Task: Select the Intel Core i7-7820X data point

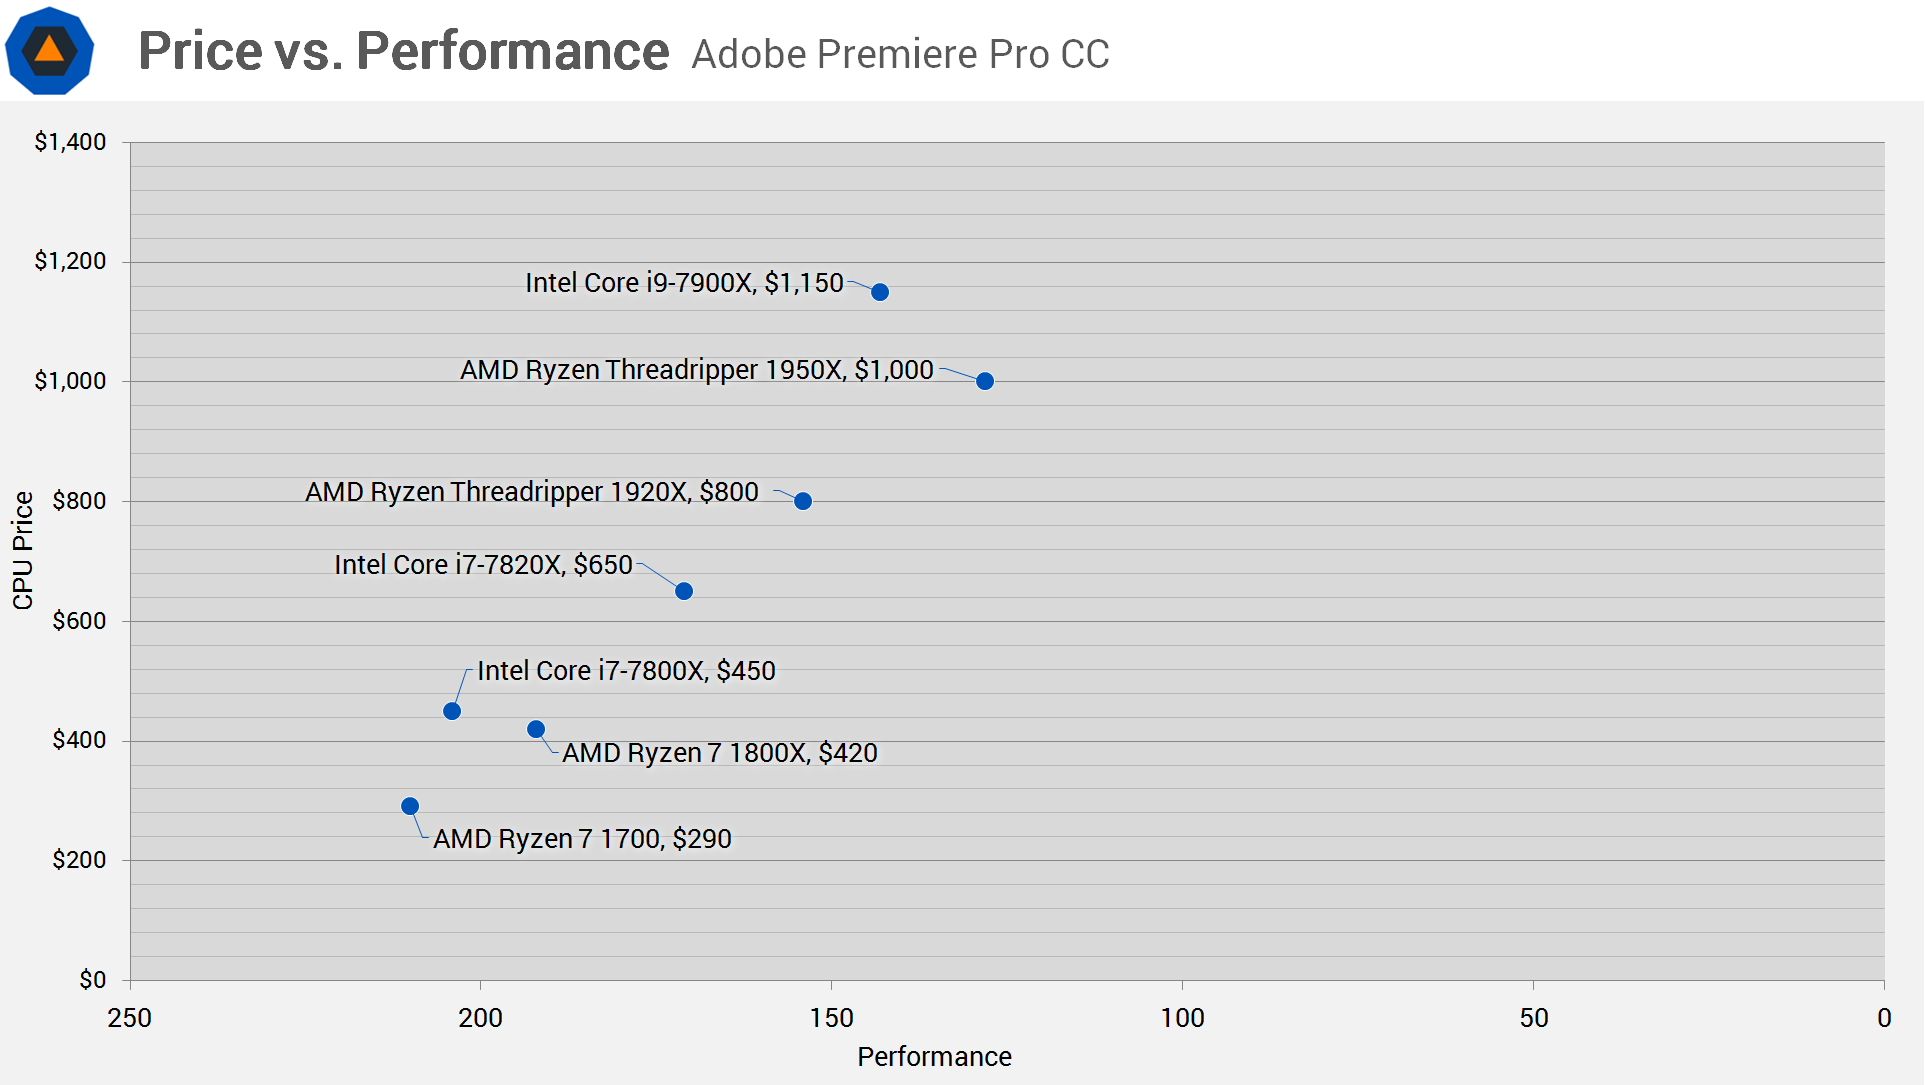Action: coord(684,591)
